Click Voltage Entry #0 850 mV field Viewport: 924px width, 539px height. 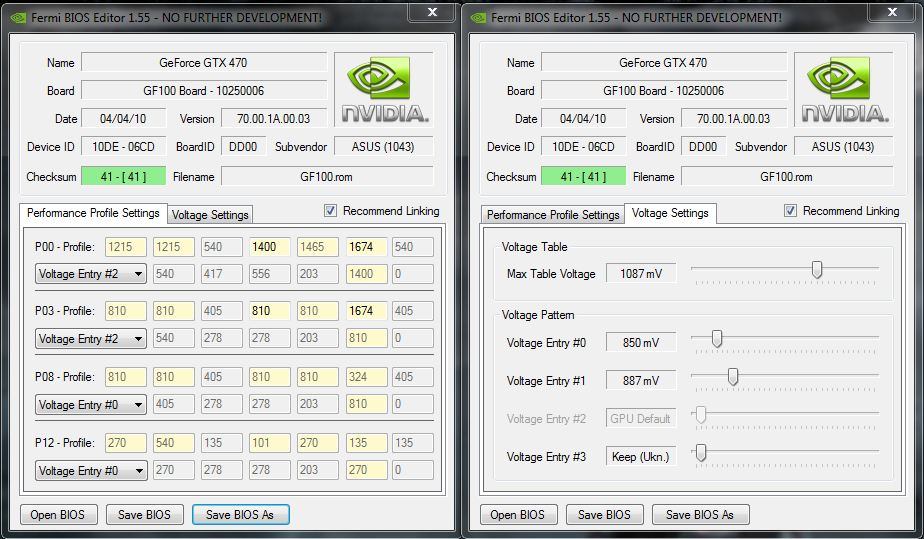[641, 342]
